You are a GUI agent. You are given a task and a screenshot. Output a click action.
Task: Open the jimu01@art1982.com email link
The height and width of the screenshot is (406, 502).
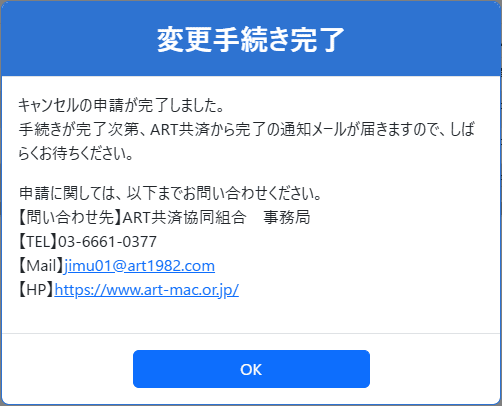(140, 266)
